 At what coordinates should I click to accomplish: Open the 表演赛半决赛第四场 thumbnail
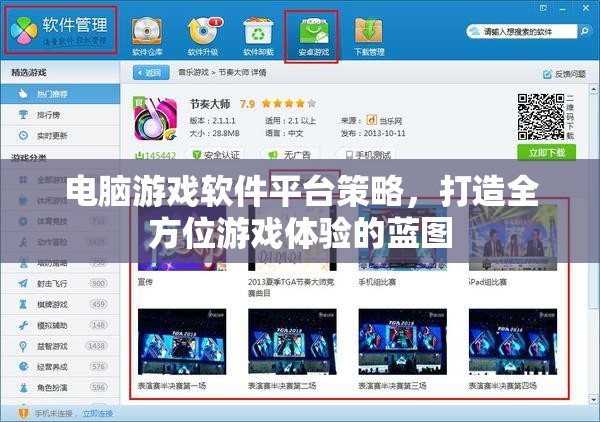[513, 342]
